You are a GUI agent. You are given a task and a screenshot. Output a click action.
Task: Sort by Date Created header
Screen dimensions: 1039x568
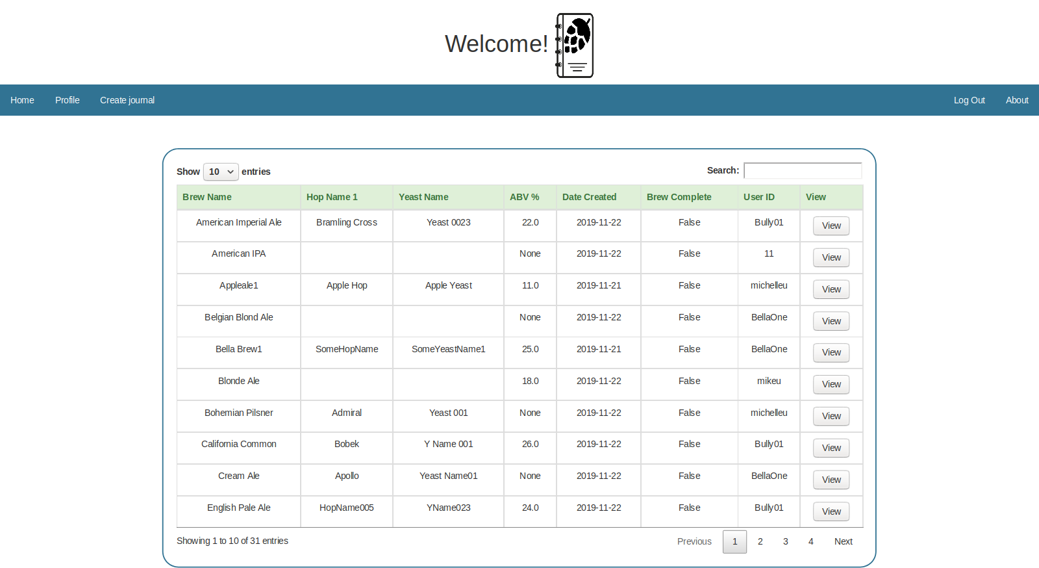click(x=589, y=197)
